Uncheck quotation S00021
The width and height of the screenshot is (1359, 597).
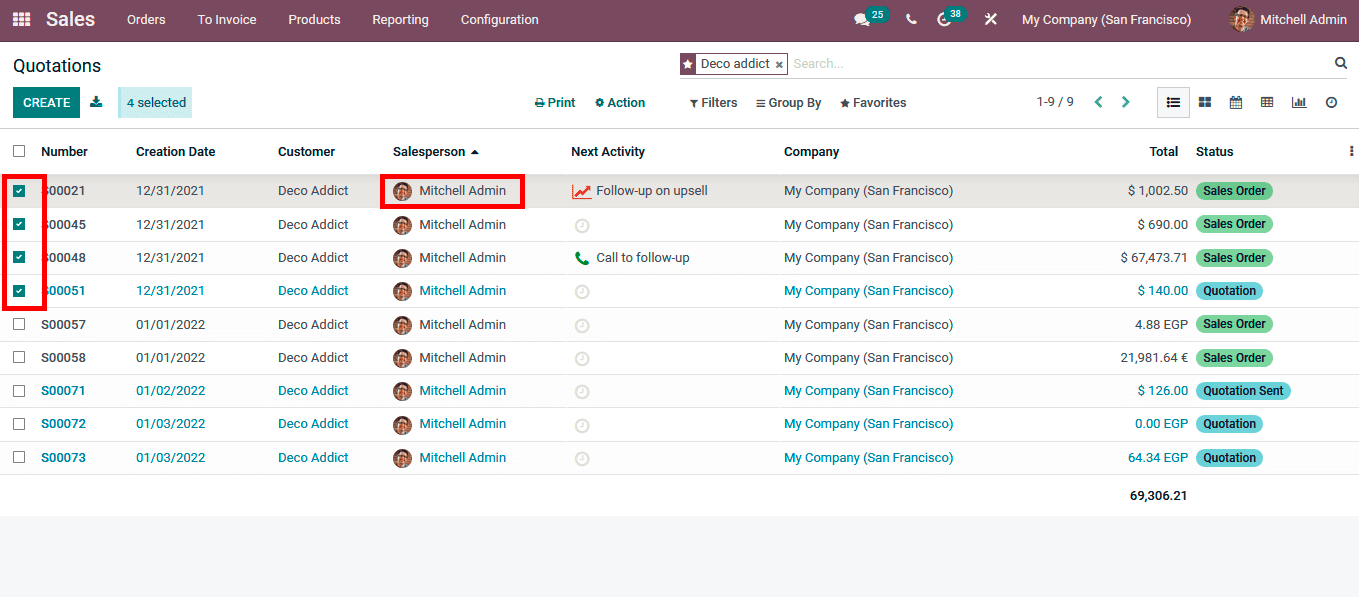[21, 190]
